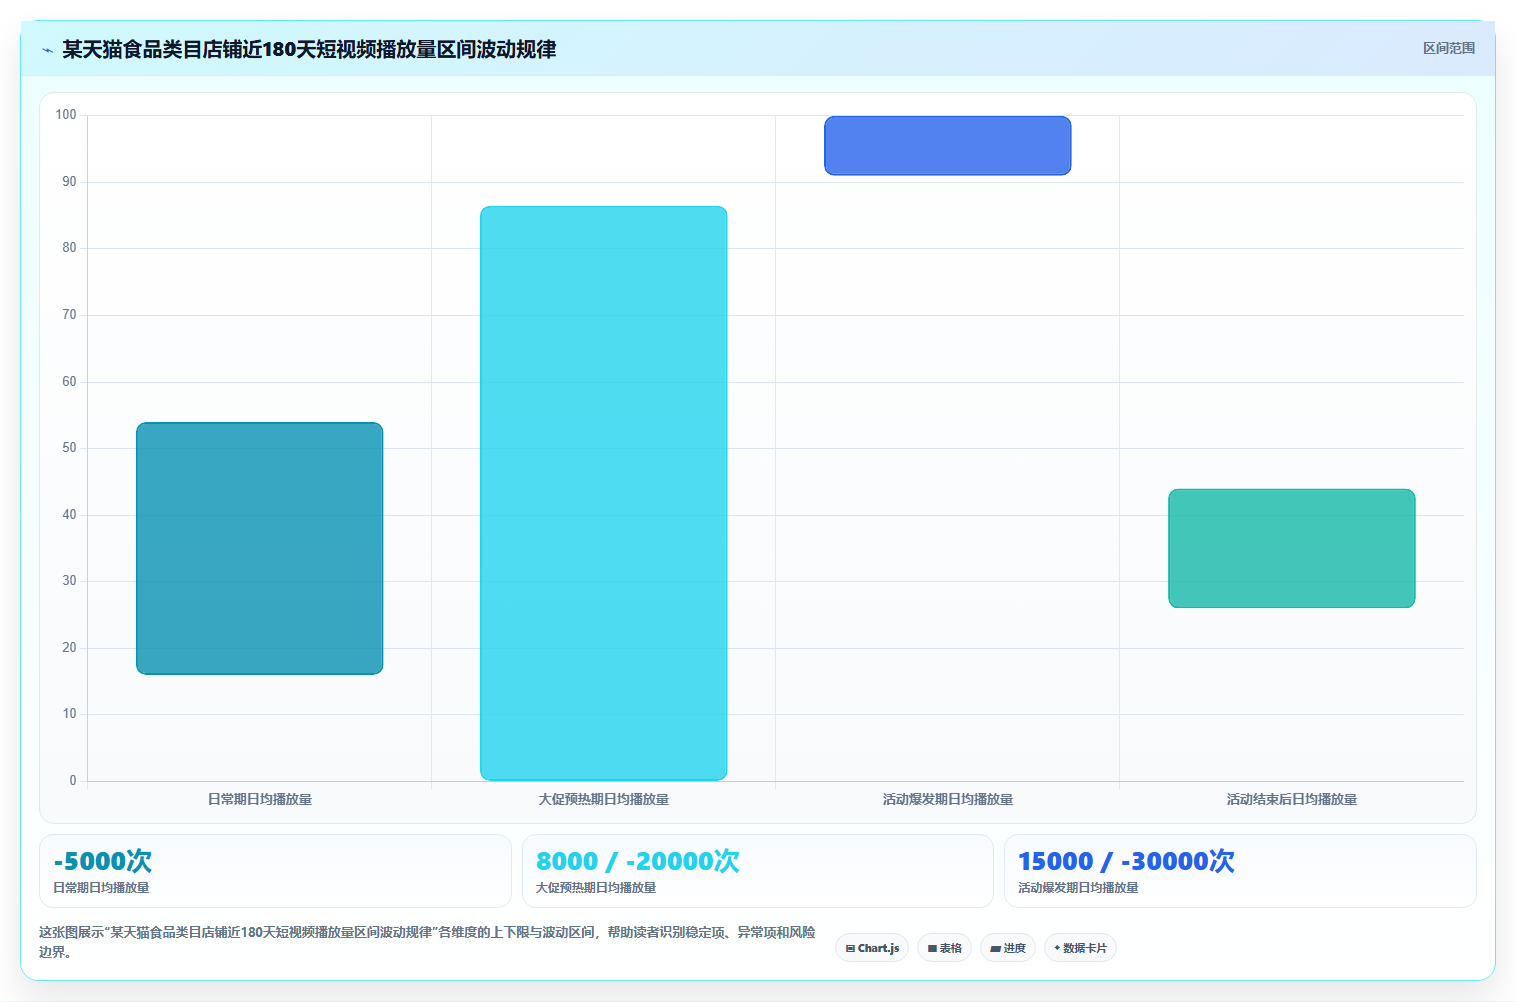
Task: Open the 8000 / -20000次 data card
Action: [757, 871]
